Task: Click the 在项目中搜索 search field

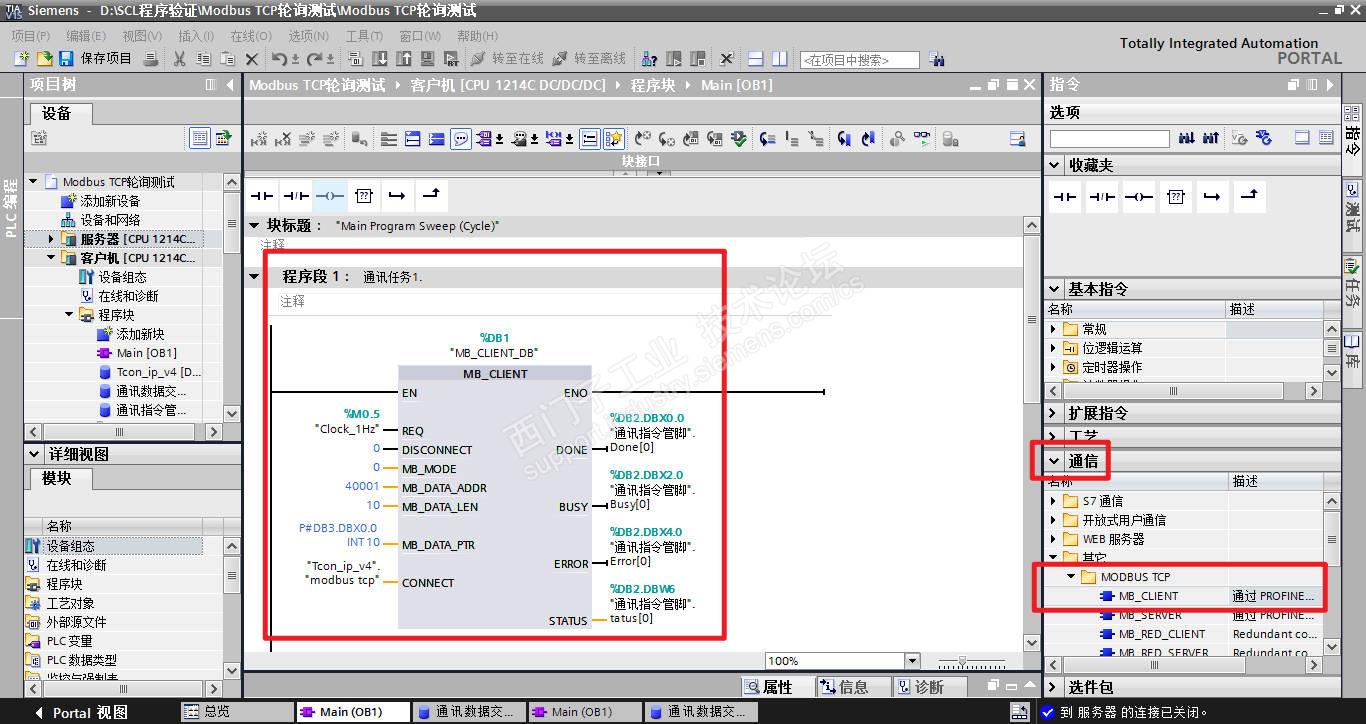Action: [859, 60]
